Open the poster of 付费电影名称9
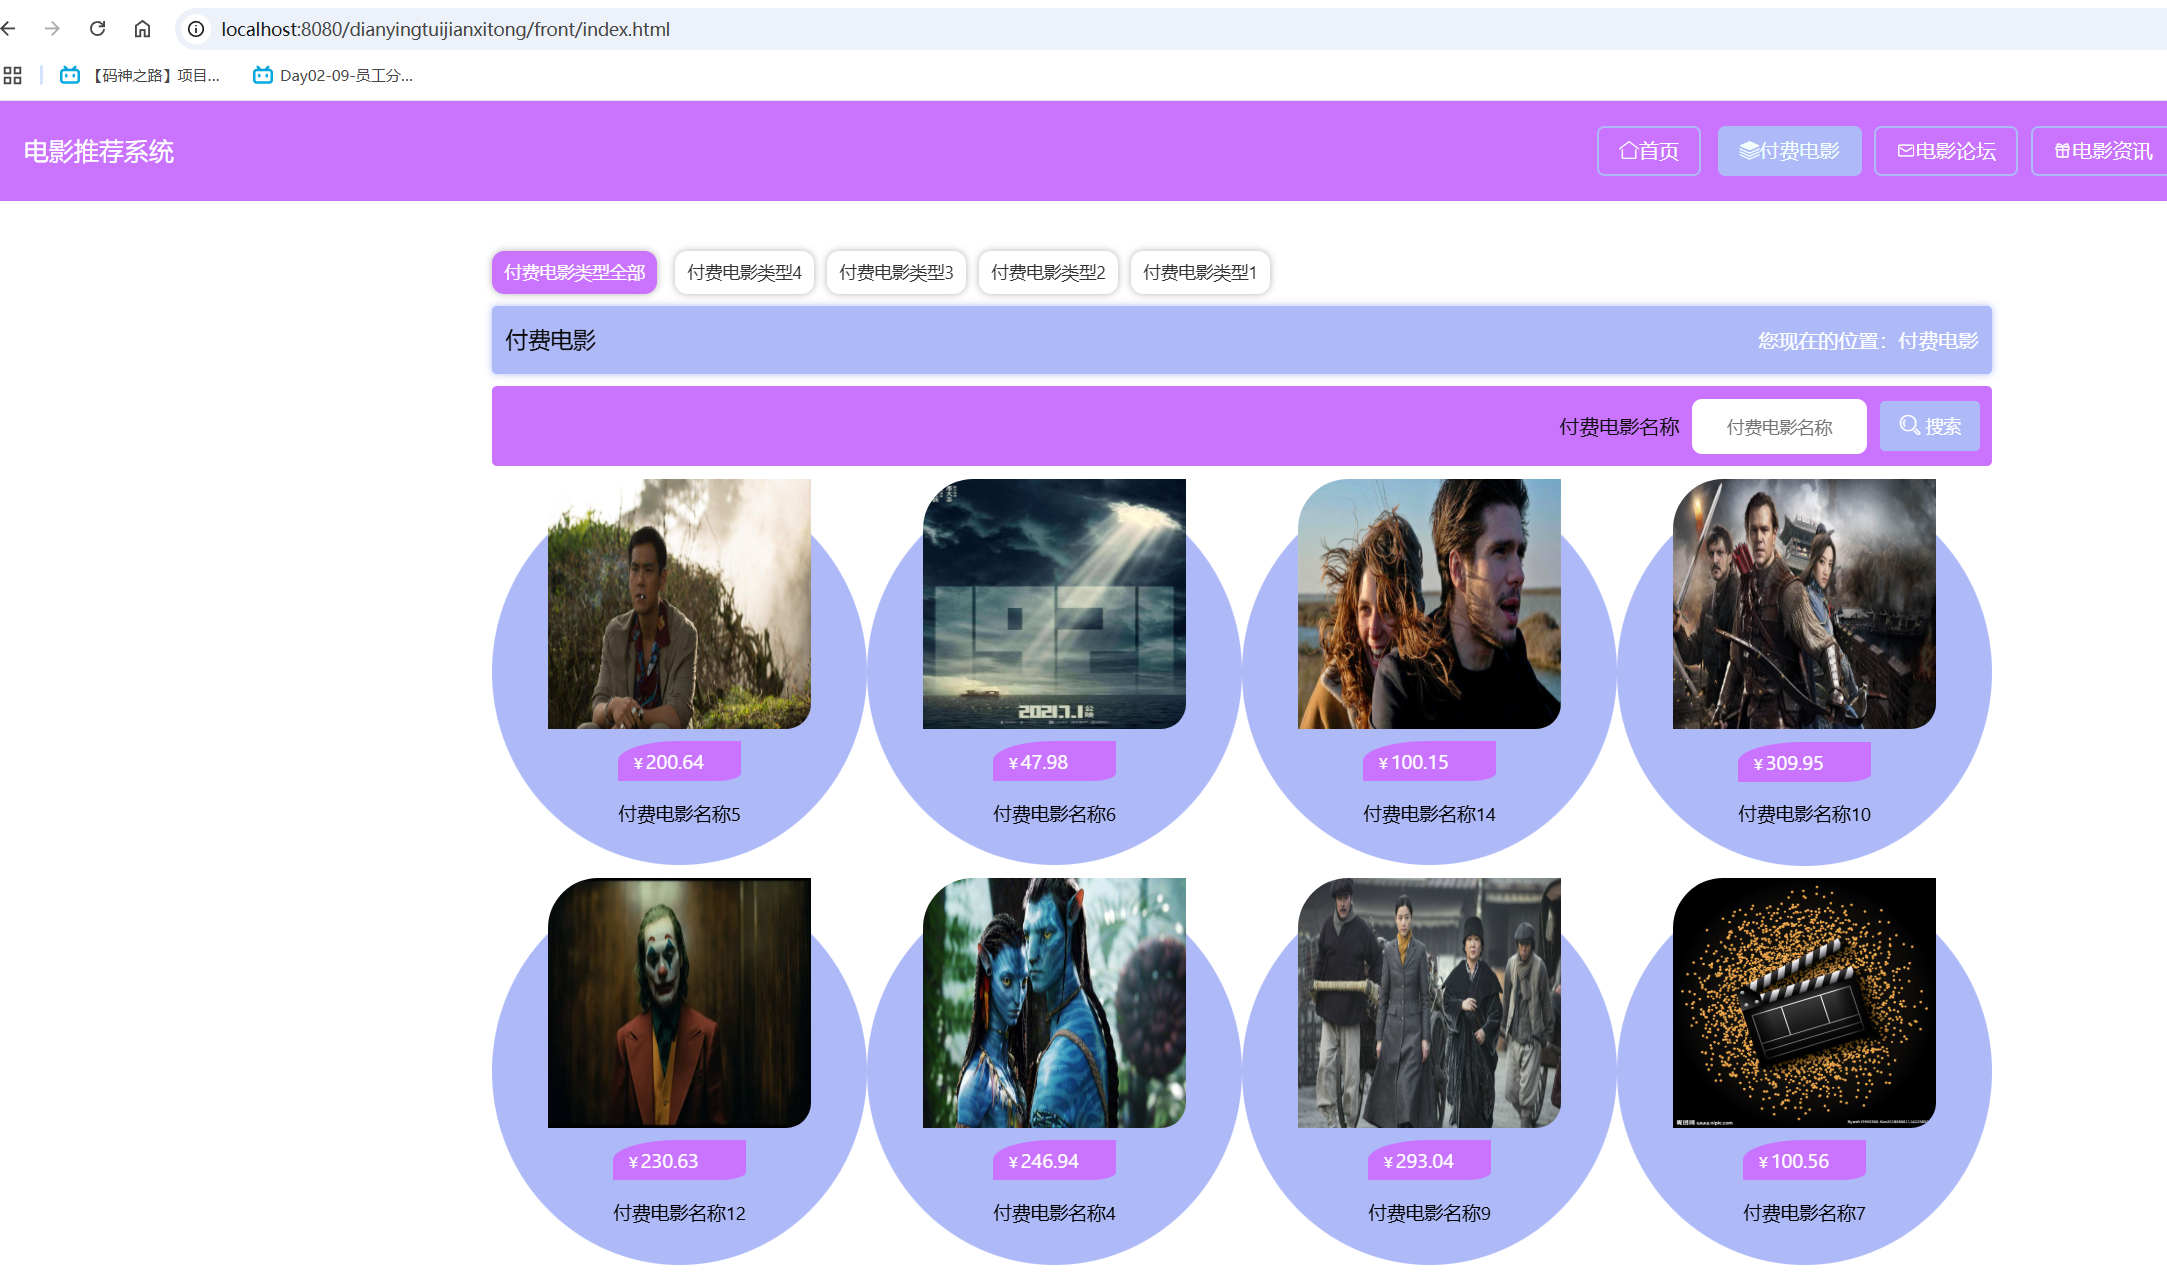The height and width of the screenshot is (1283, 2167). 1429,1003
